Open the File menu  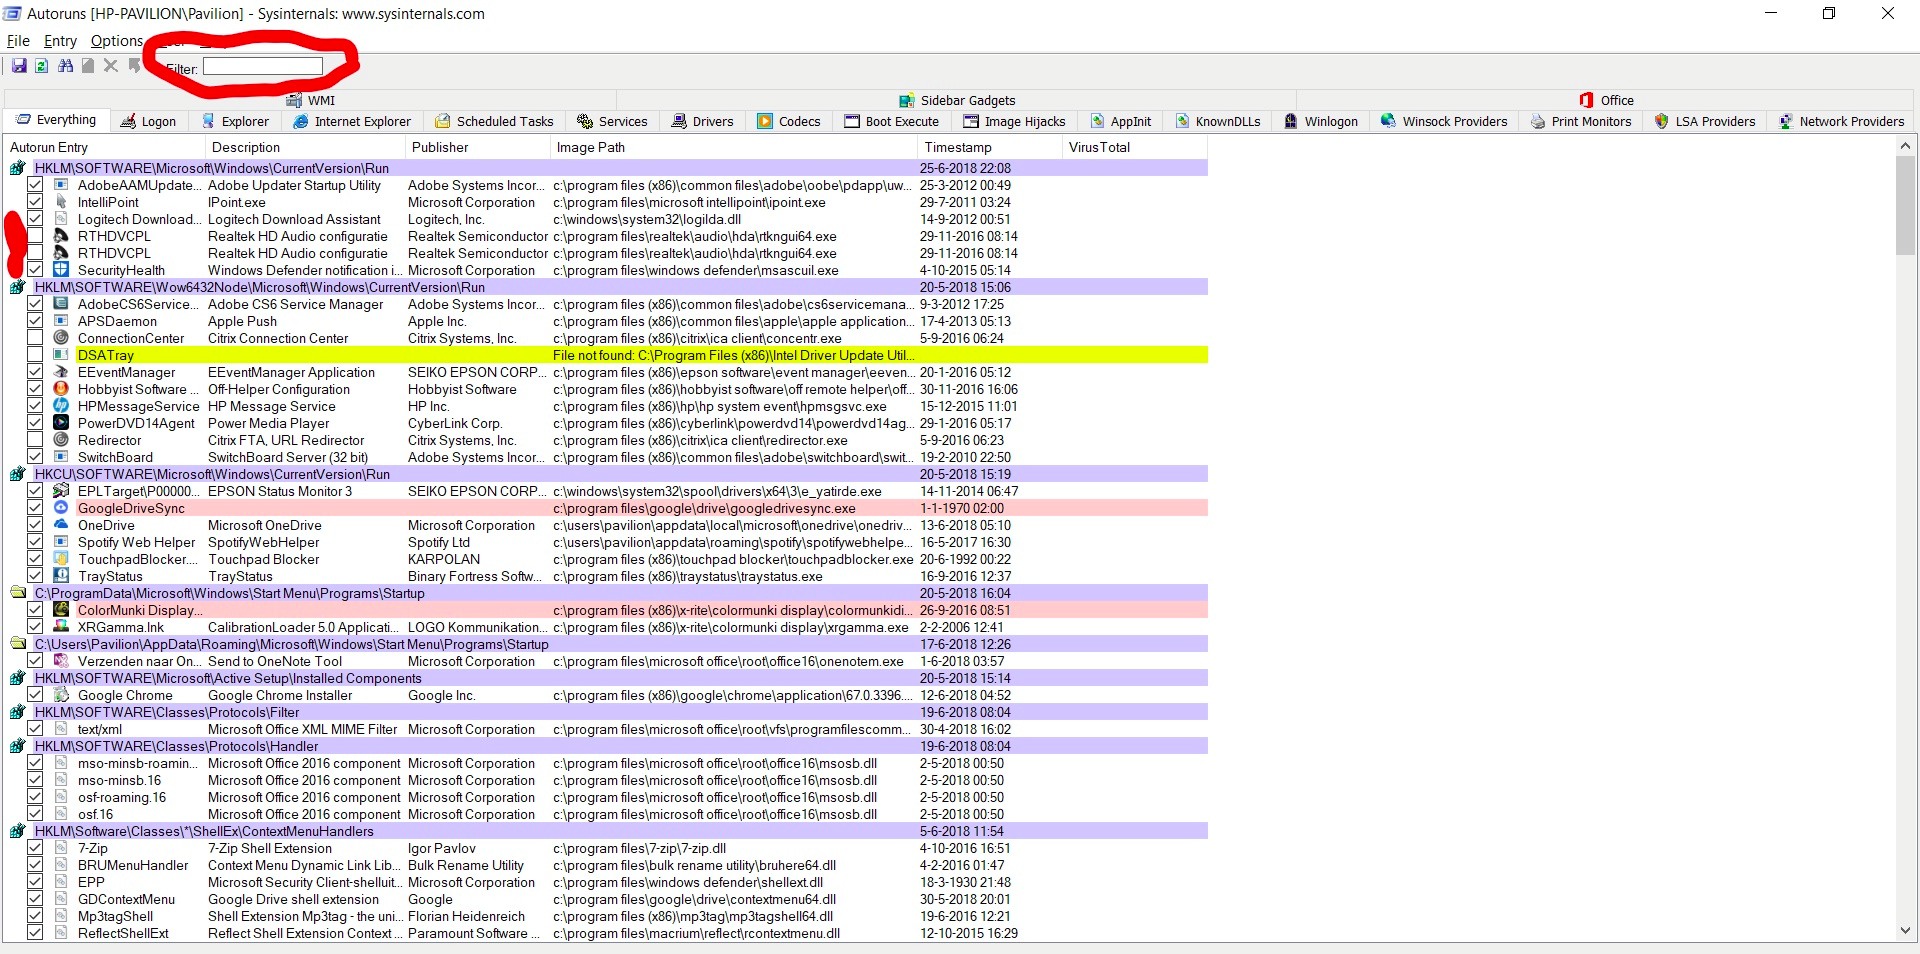[18, 41]
